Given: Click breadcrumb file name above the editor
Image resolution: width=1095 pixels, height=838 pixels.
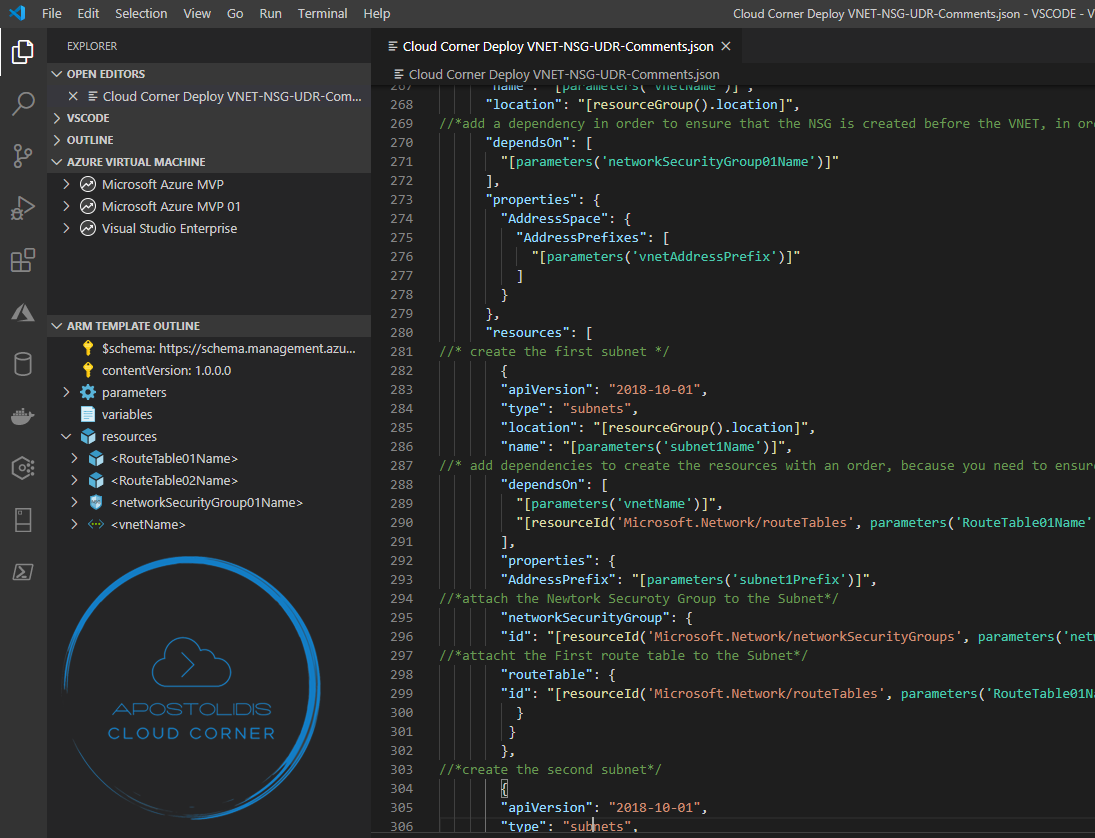Looking at the screenshot, I should click(x=563, y=74).
